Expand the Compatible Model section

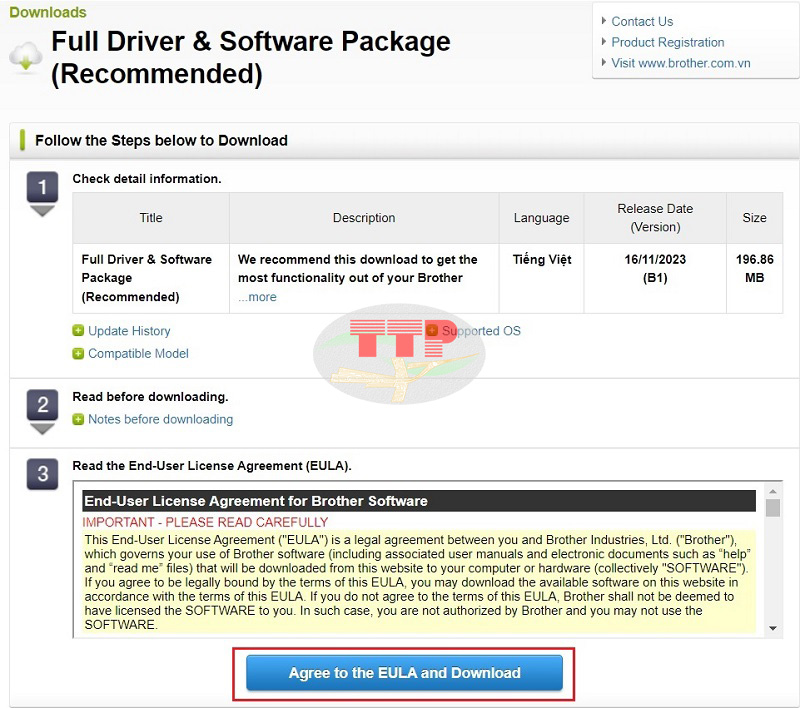[138, 353]
